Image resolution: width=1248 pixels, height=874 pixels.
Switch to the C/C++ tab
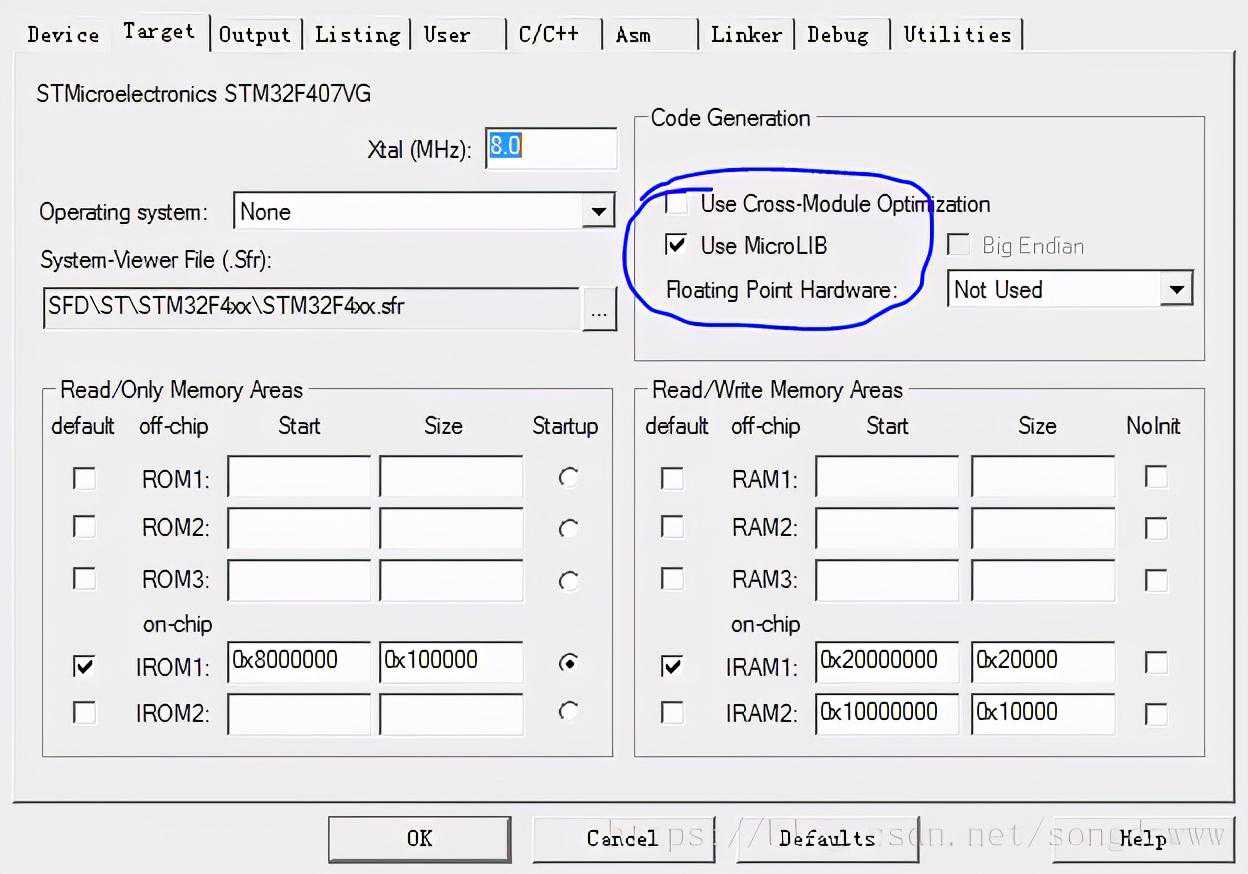click(548, 34)
